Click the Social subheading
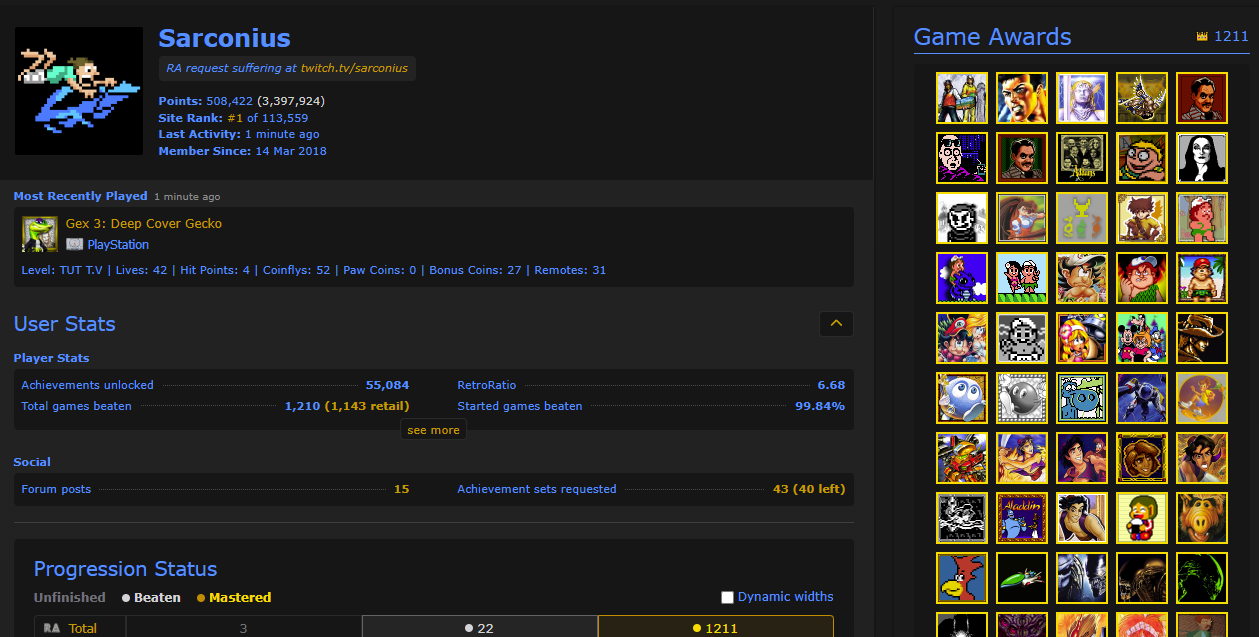 [32, 462]
